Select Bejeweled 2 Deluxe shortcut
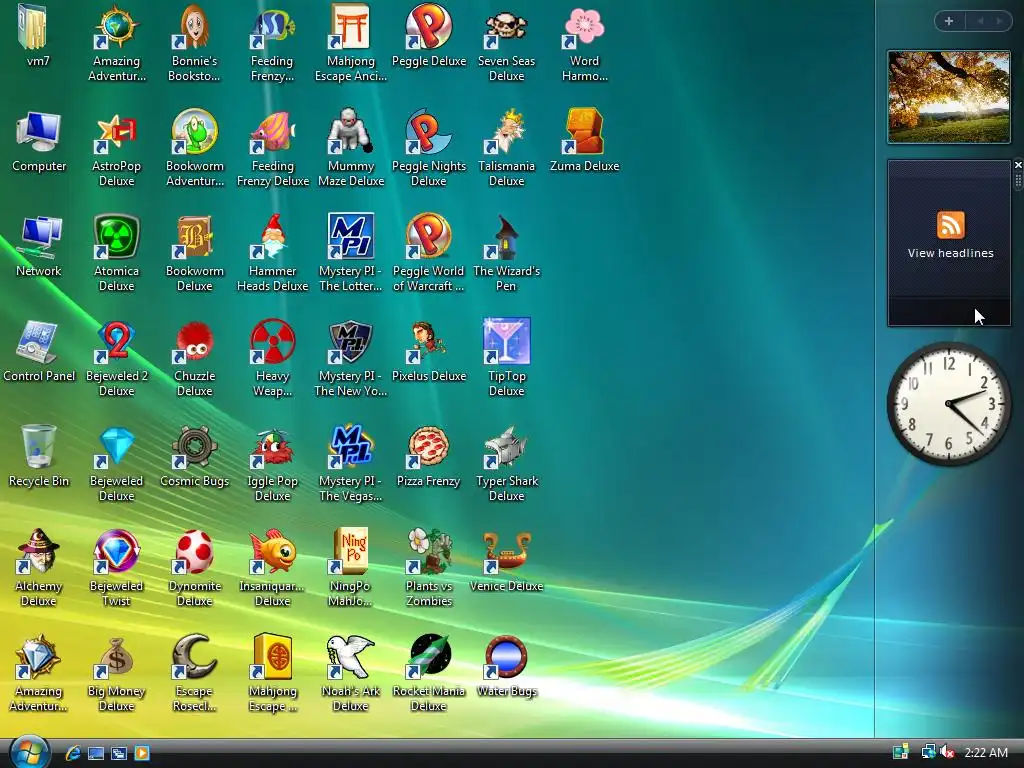The width and height of the screenshot is (1024, 768). point(116,359)
